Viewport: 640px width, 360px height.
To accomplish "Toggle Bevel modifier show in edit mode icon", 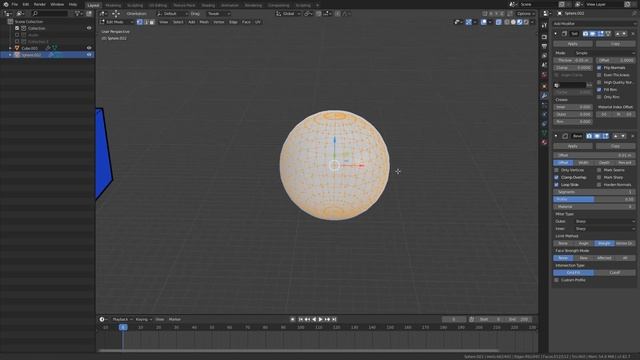I will coord(605,136).
